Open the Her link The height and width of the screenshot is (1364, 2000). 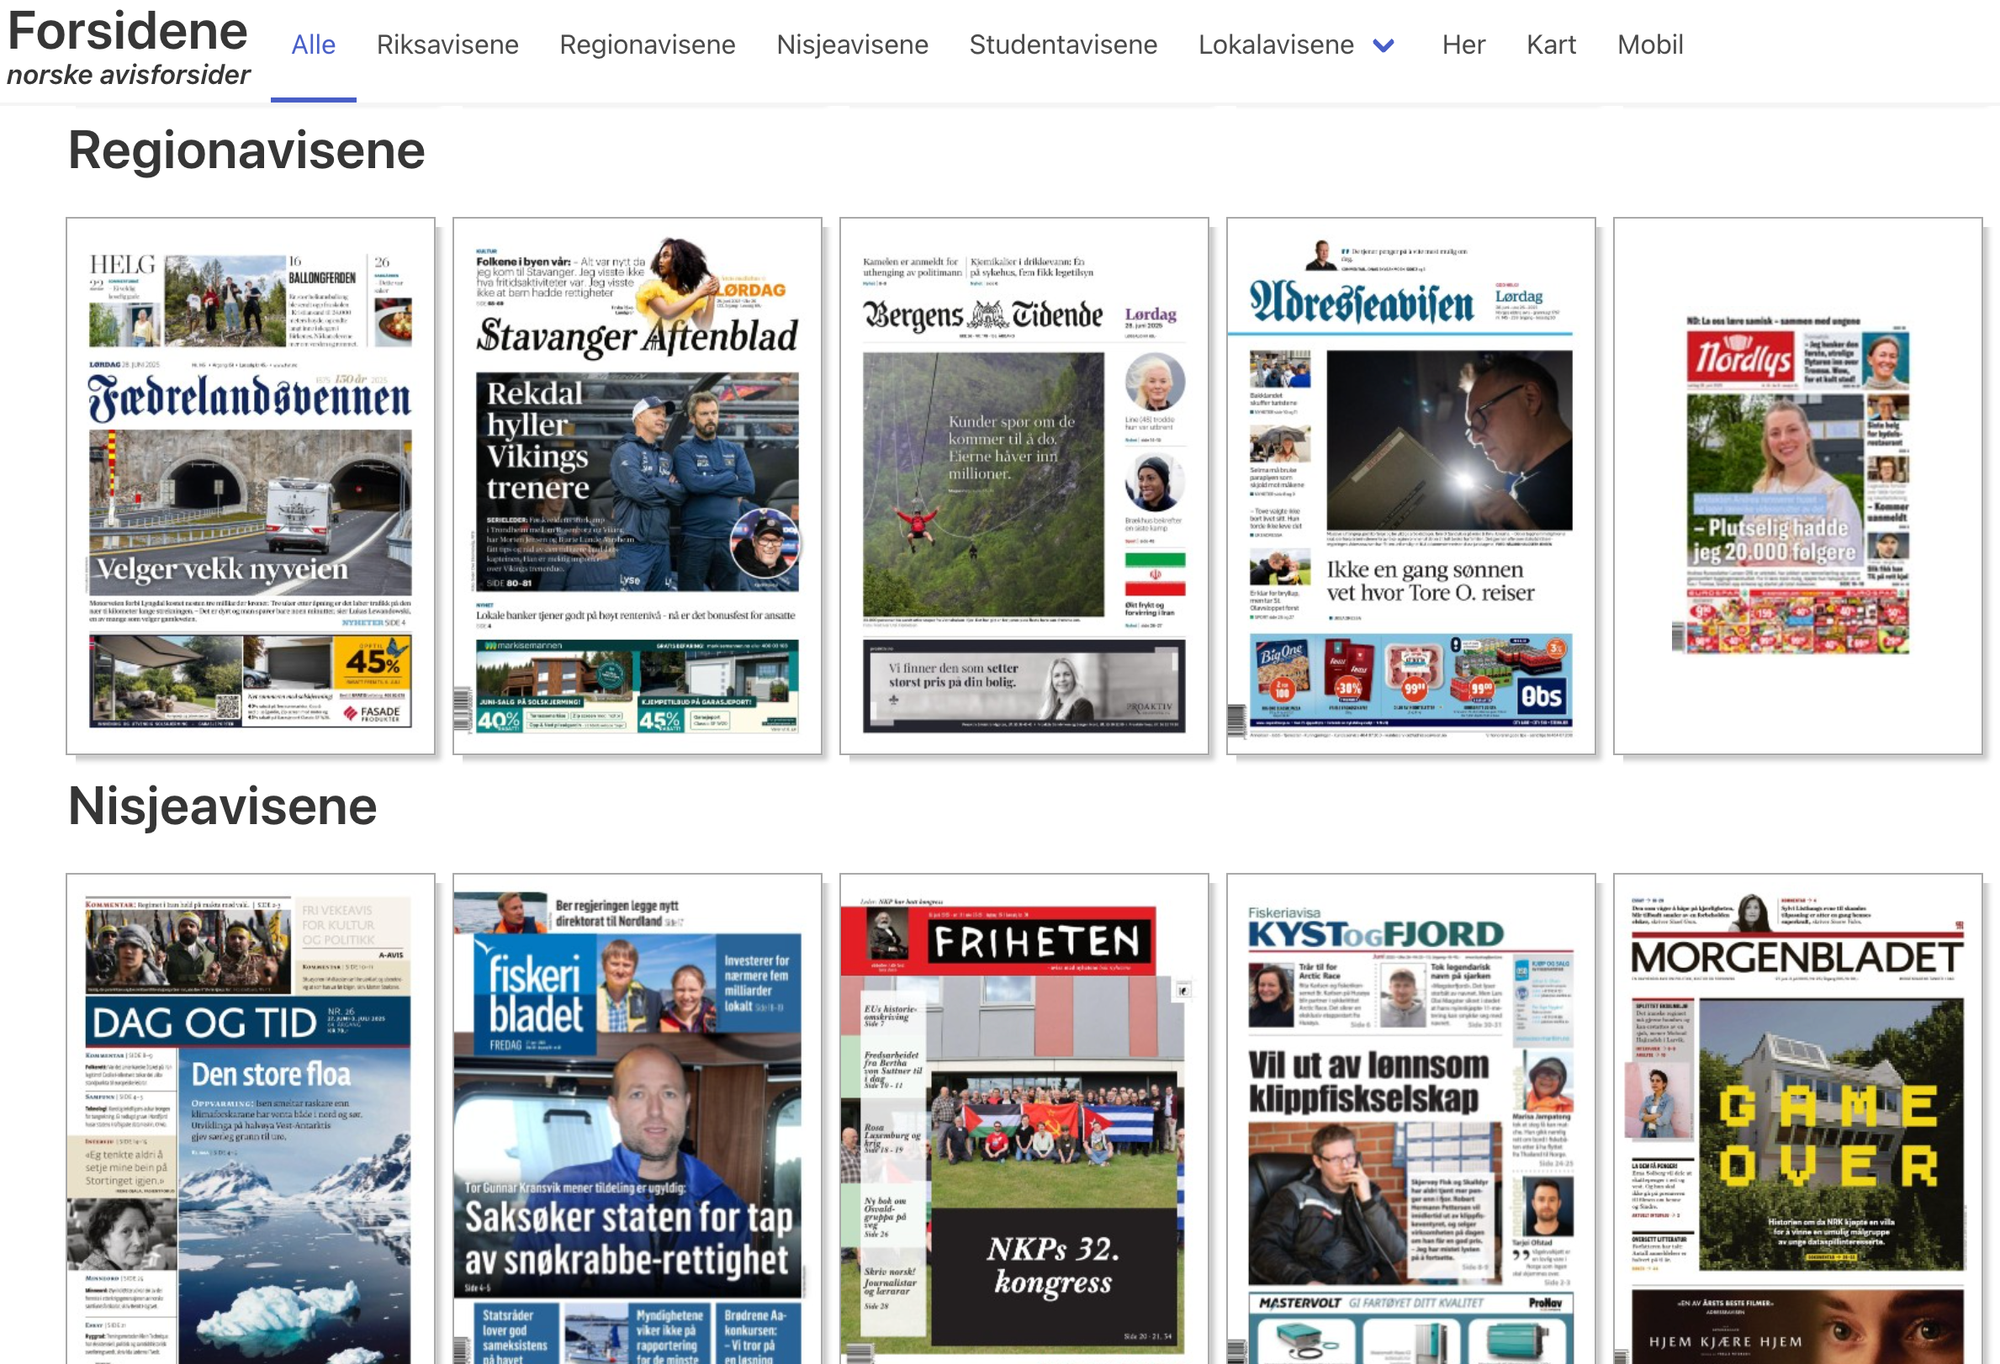(x=1463, y=45)
